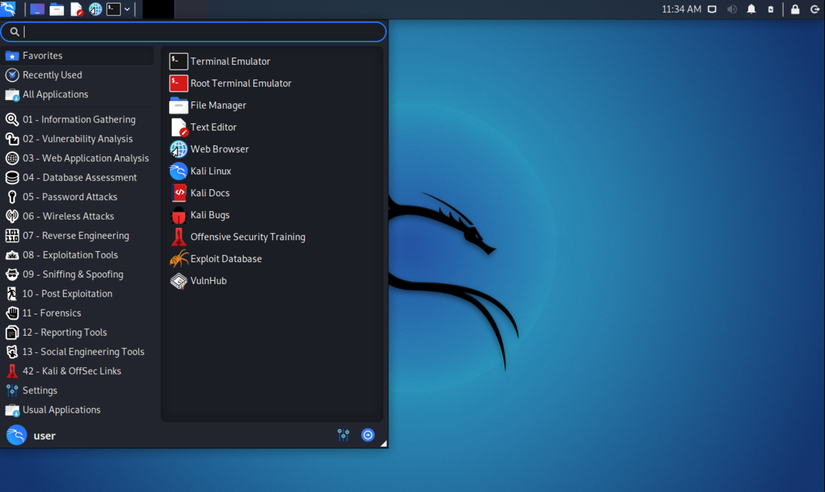Click the black workspace switcher box in panel
This screenshot has width=825, height=492.
(x=158, y=9)
